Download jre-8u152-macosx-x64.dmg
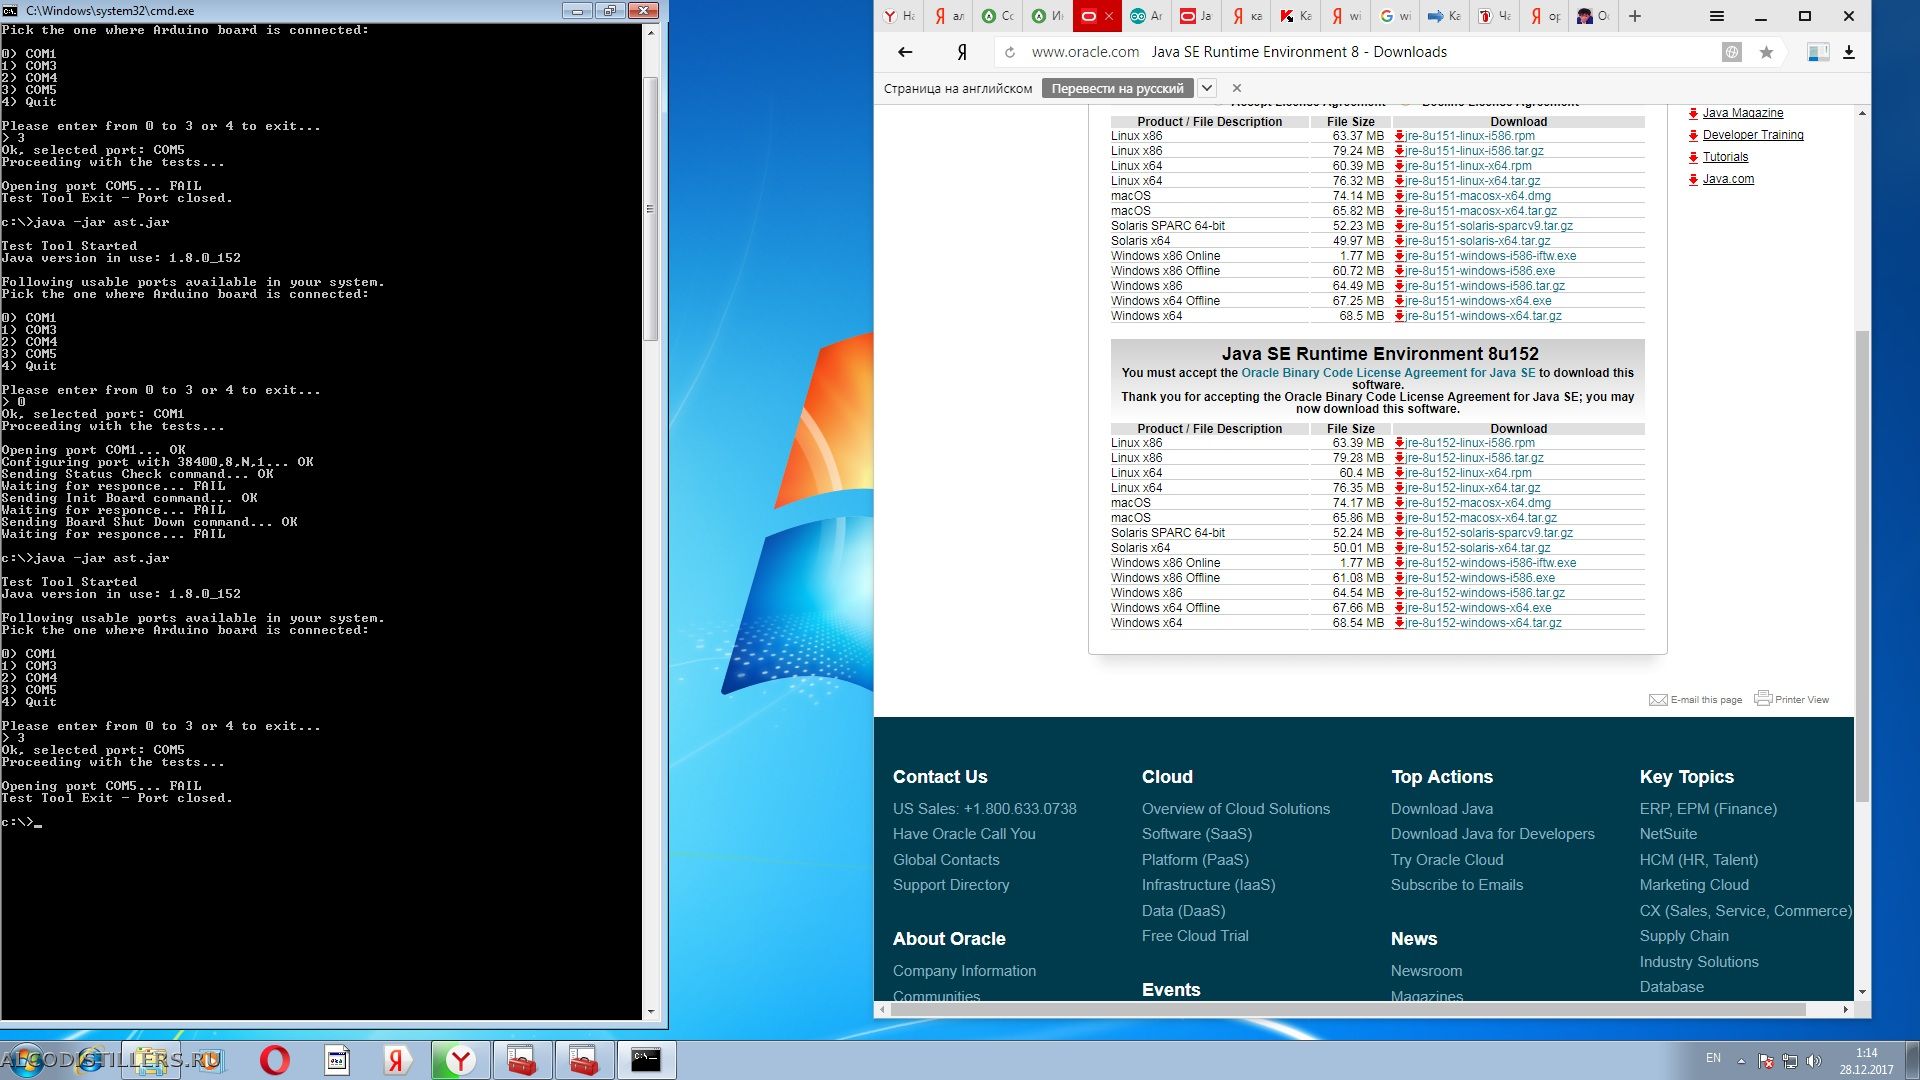Viewport: 1920px width, 1080px height. point(1478,503)
